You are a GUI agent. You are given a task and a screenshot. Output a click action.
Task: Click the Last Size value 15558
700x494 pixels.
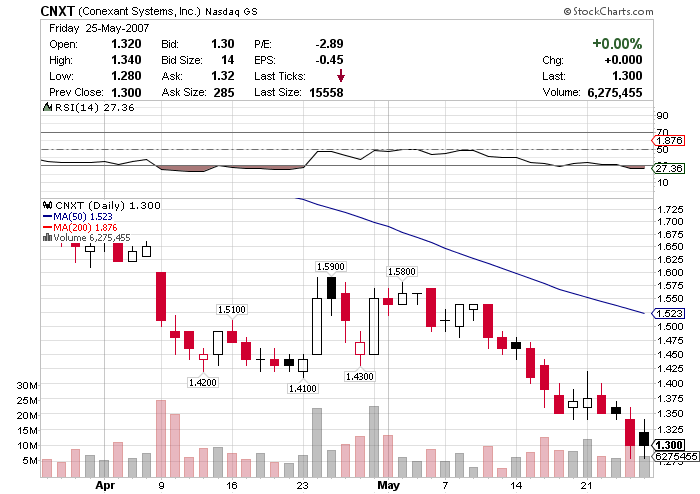point(326,92)
